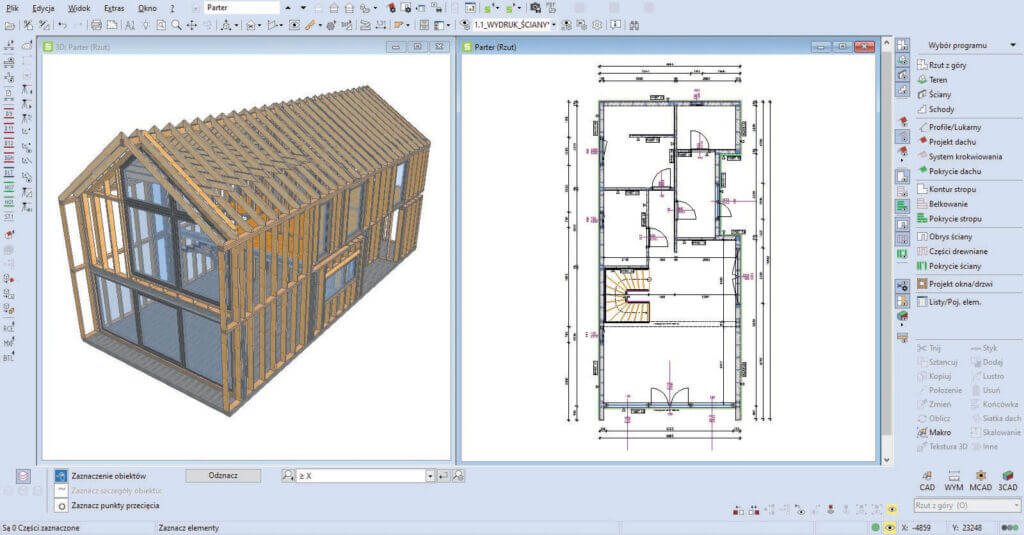Click the Makro command
This screenshot has width=1024, height=535.
pos(934,432)
